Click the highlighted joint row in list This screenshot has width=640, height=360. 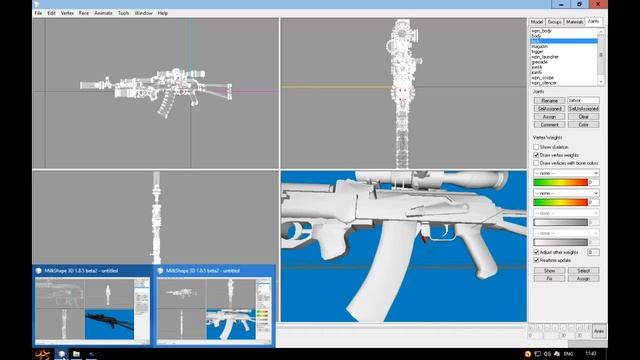[x=564, y=41]
